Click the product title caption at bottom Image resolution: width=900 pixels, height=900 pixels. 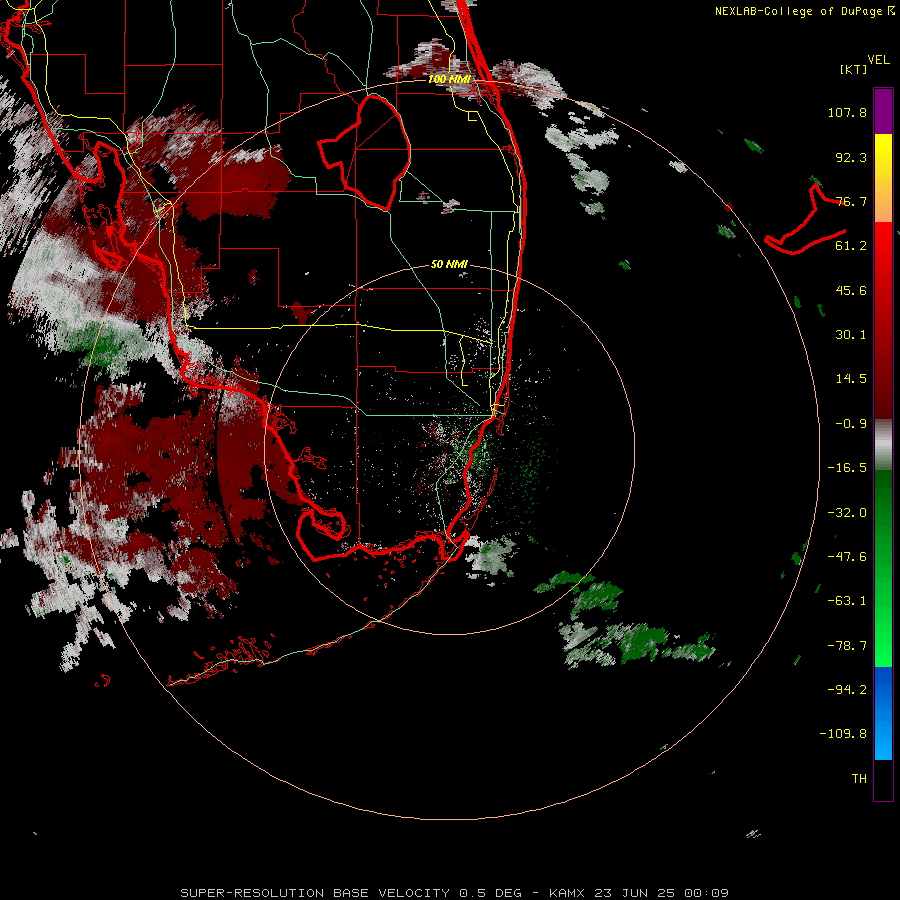point(455,893)
